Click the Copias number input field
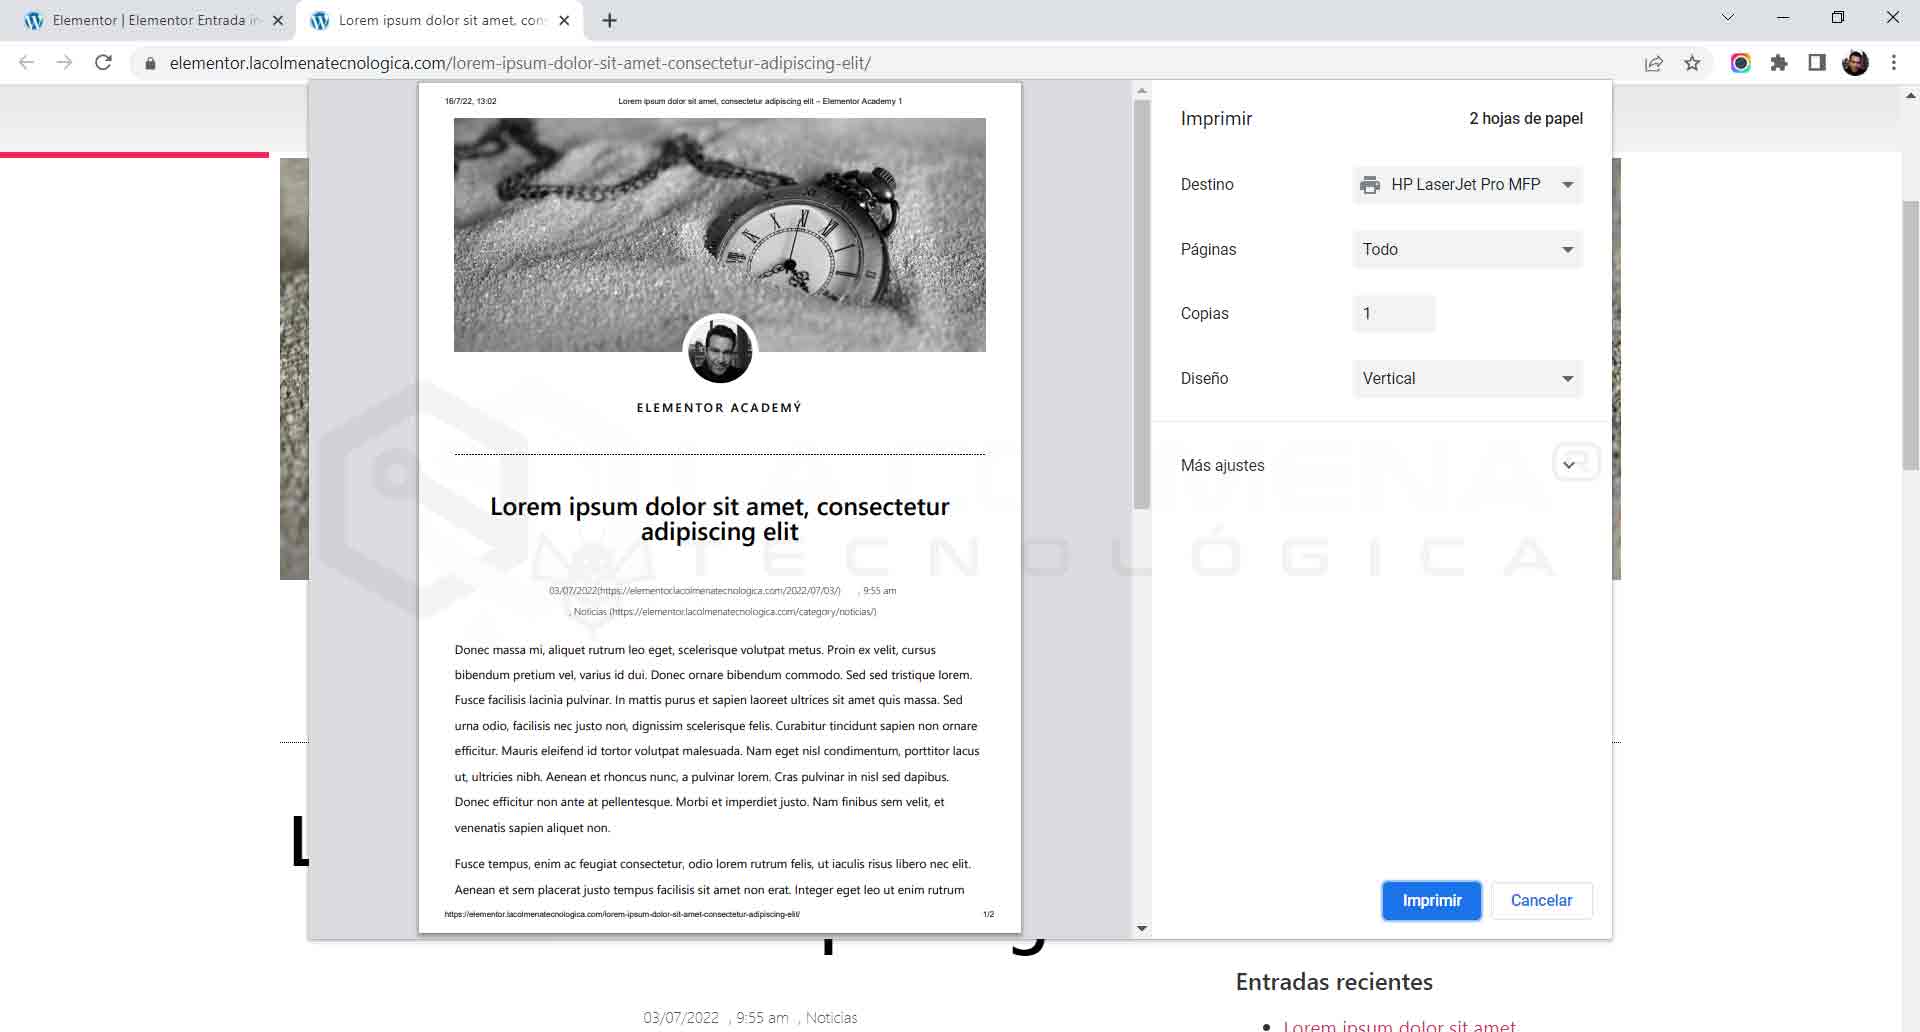The width and height of the screenshot is (1920, 1032). click(x=1393, y=313)
